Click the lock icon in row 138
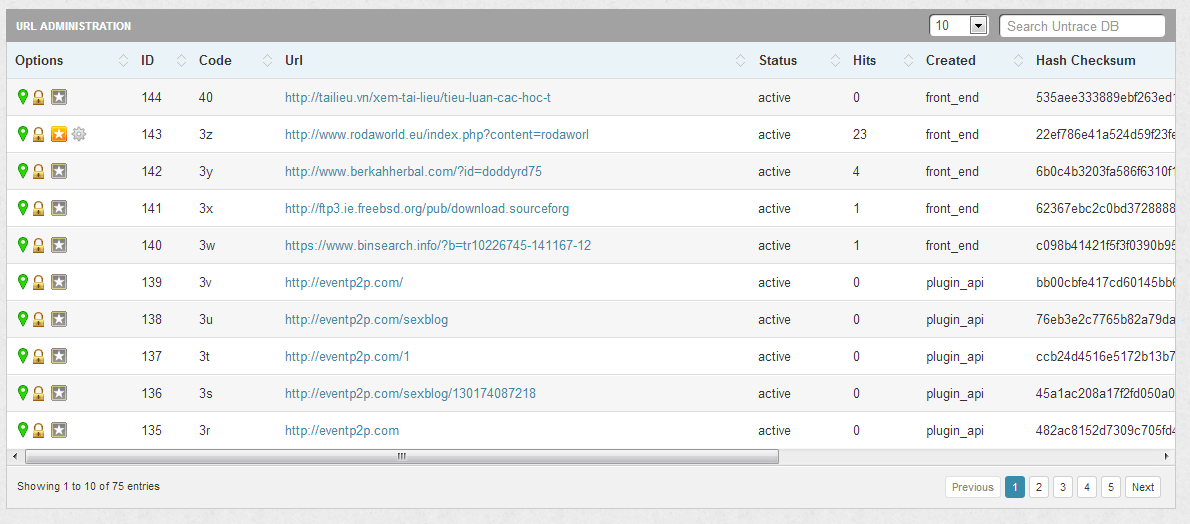 point(38,319)
